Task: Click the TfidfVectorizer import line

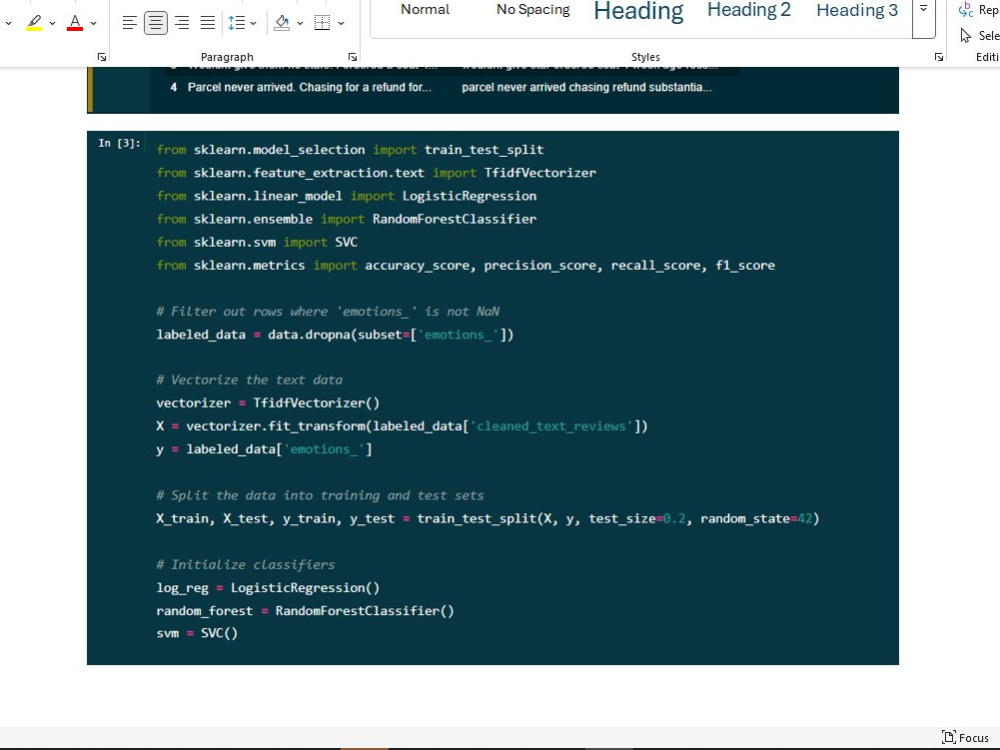Action: pyautogui.click(x=376, y=173)
